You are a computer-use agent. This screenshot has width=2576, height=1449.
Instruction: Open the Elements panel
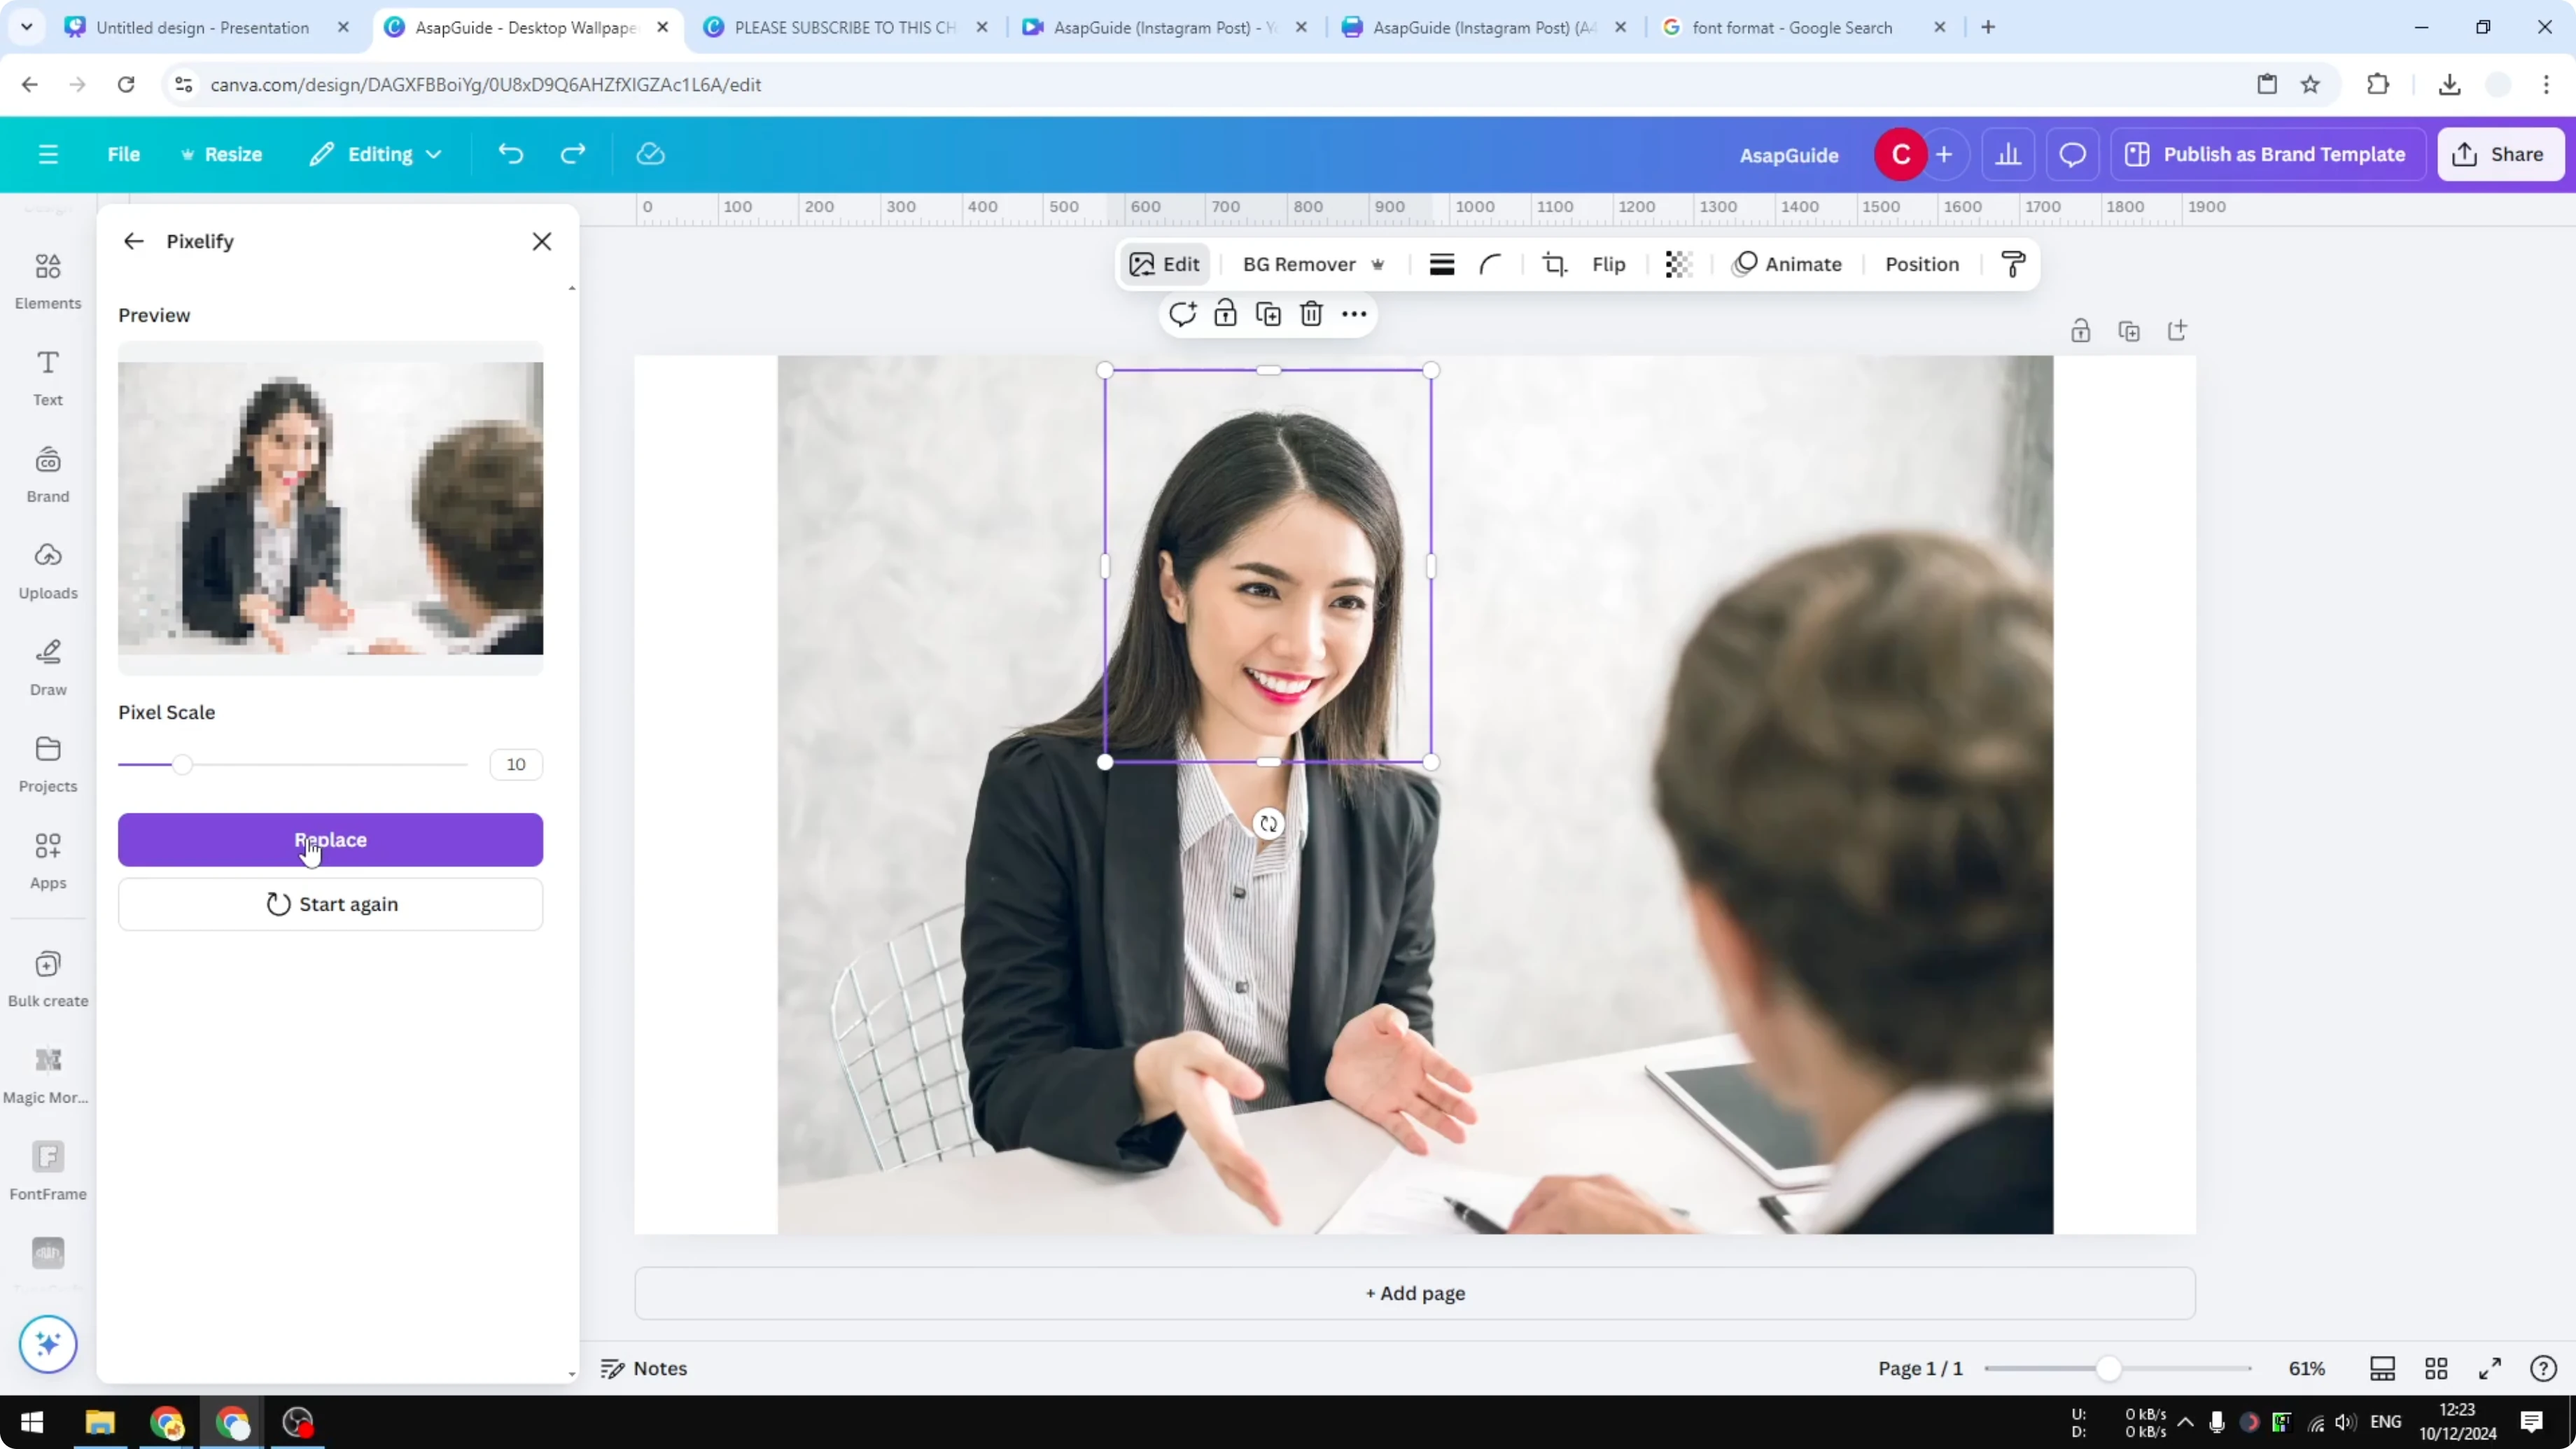[47, 280]
